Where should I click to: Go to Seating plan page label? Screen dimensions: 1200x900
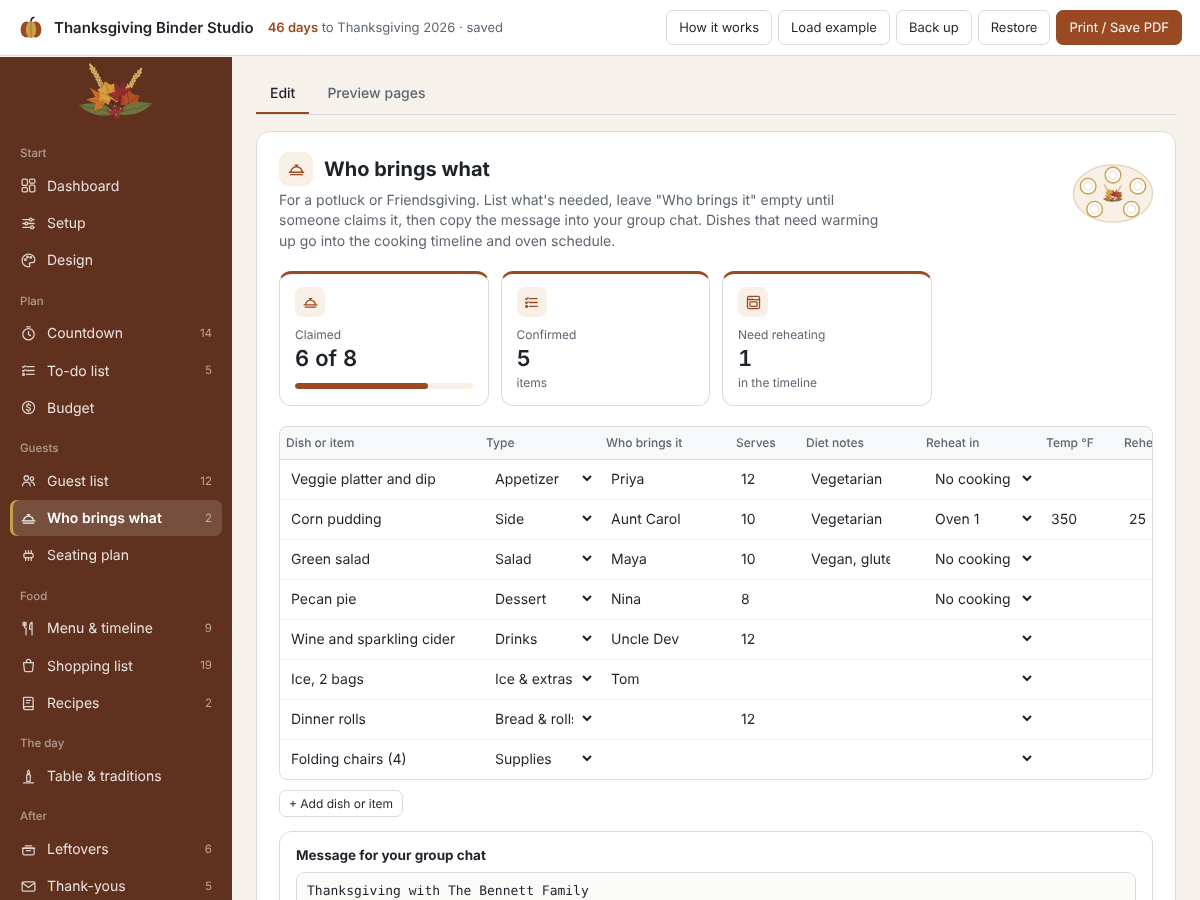click(x=88, y=555)
